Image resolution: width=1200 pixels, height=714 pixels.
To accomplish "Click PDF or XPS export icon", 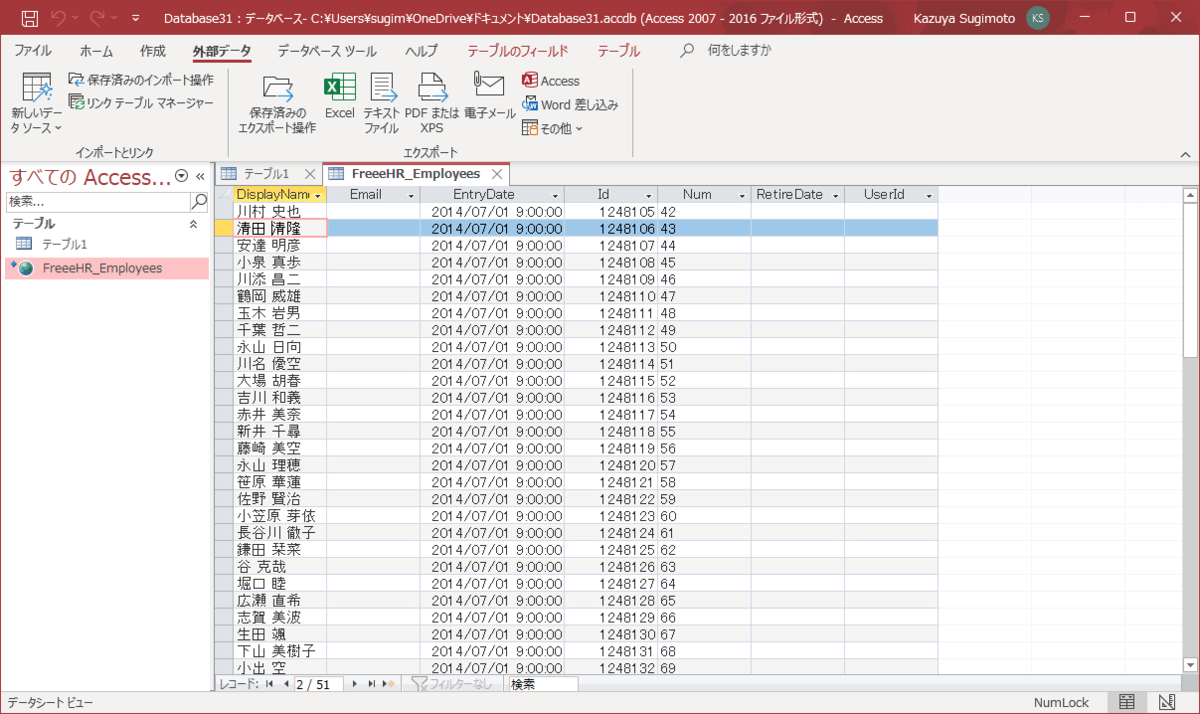I will (x=432, y=102).
